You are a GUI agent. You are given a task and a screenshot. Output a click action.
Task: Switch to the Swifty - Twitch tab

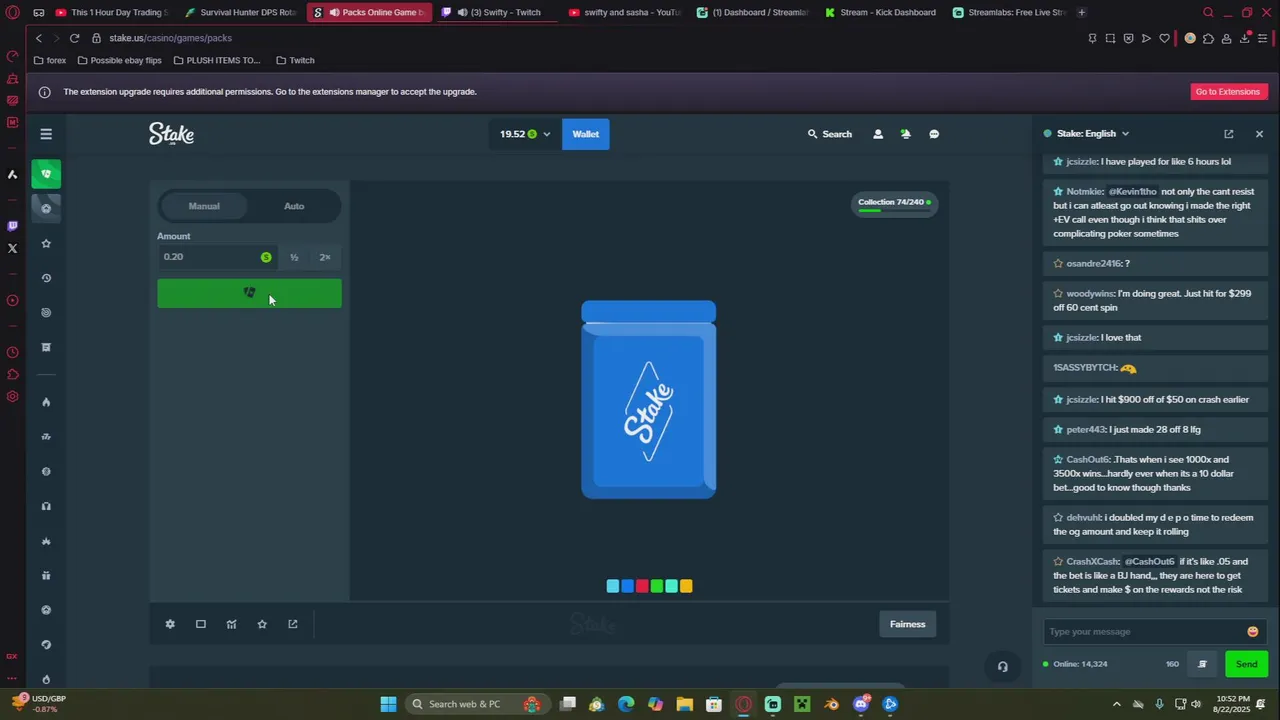[497, 13]
